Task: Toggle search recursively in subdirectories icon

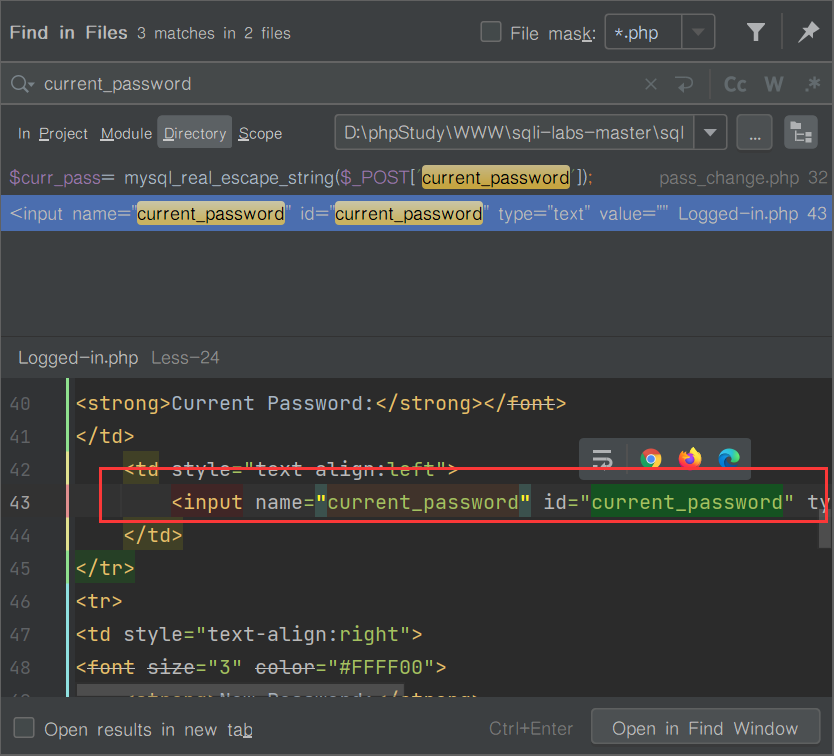Action: 800,132
